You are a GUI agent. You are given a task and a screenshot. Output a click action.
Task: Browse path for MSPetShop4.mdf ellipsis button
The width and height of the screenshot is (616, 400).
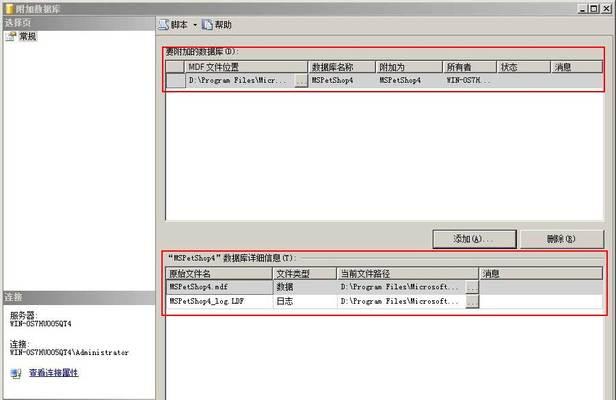tap(472, 287)
